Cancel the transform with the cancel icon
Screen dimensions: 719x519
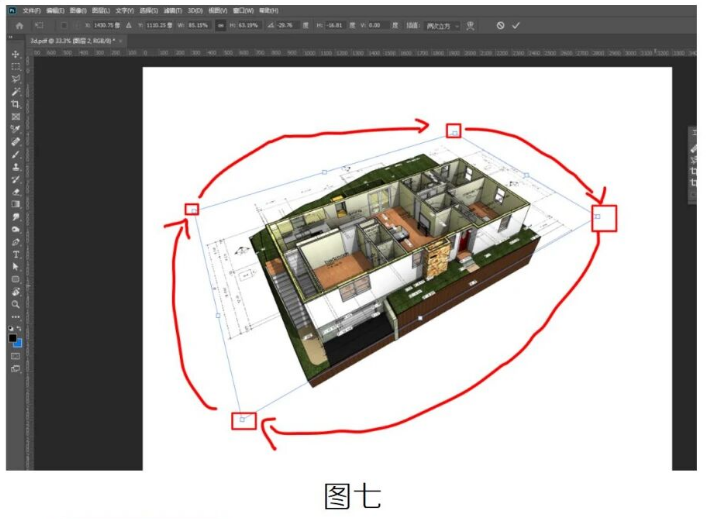(500, 26)
